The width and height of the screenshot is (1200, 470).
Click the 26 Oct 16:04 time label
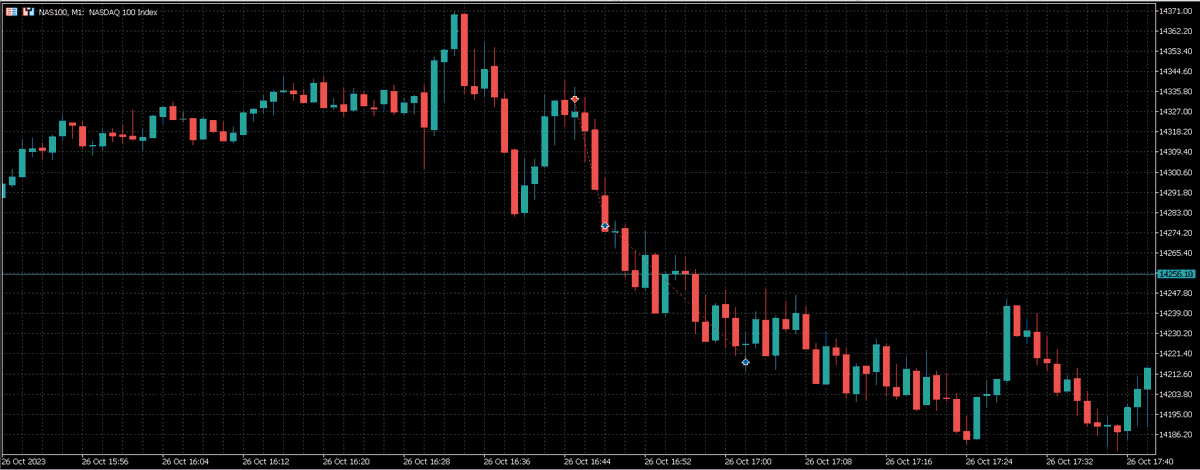(x=186, y=462)
